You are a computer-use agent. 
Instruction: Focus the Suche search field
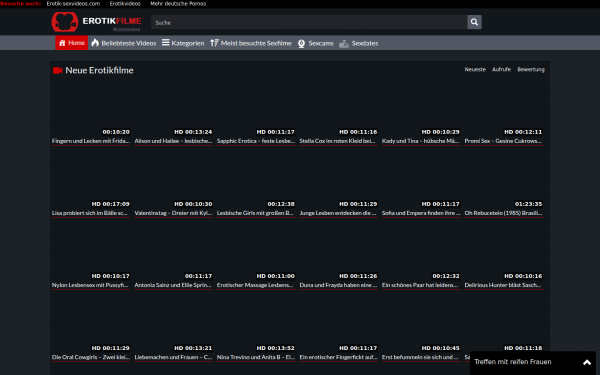309,22
